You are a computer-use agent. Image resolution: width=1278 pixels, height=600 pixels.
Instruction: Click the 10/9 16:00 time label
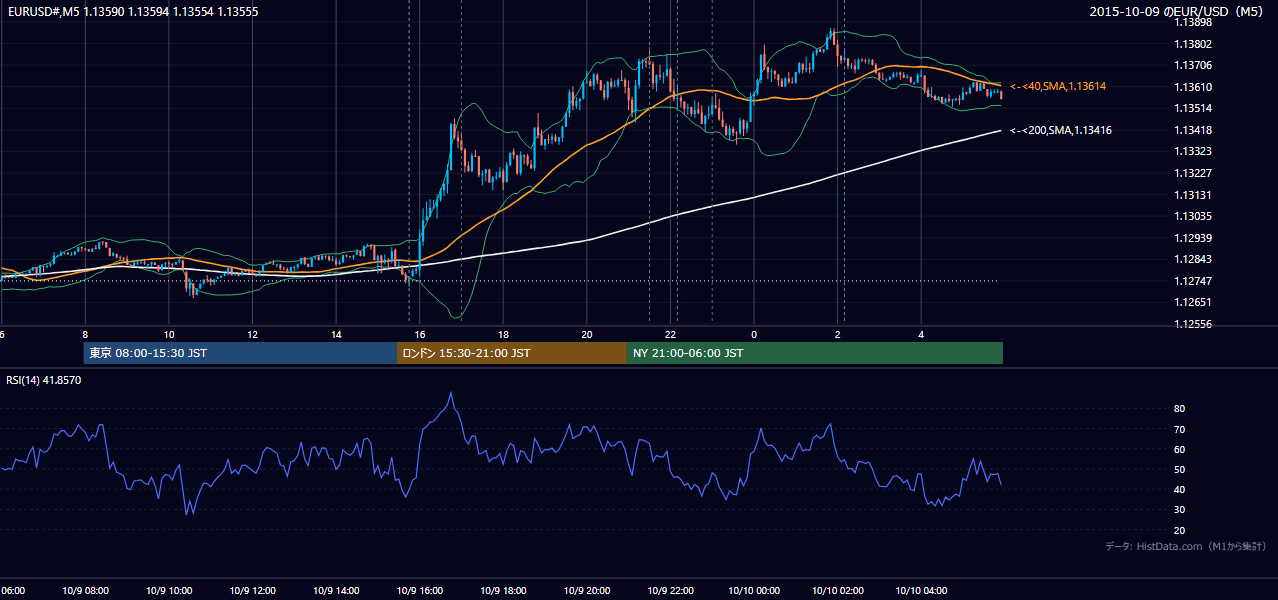(420, 591)
